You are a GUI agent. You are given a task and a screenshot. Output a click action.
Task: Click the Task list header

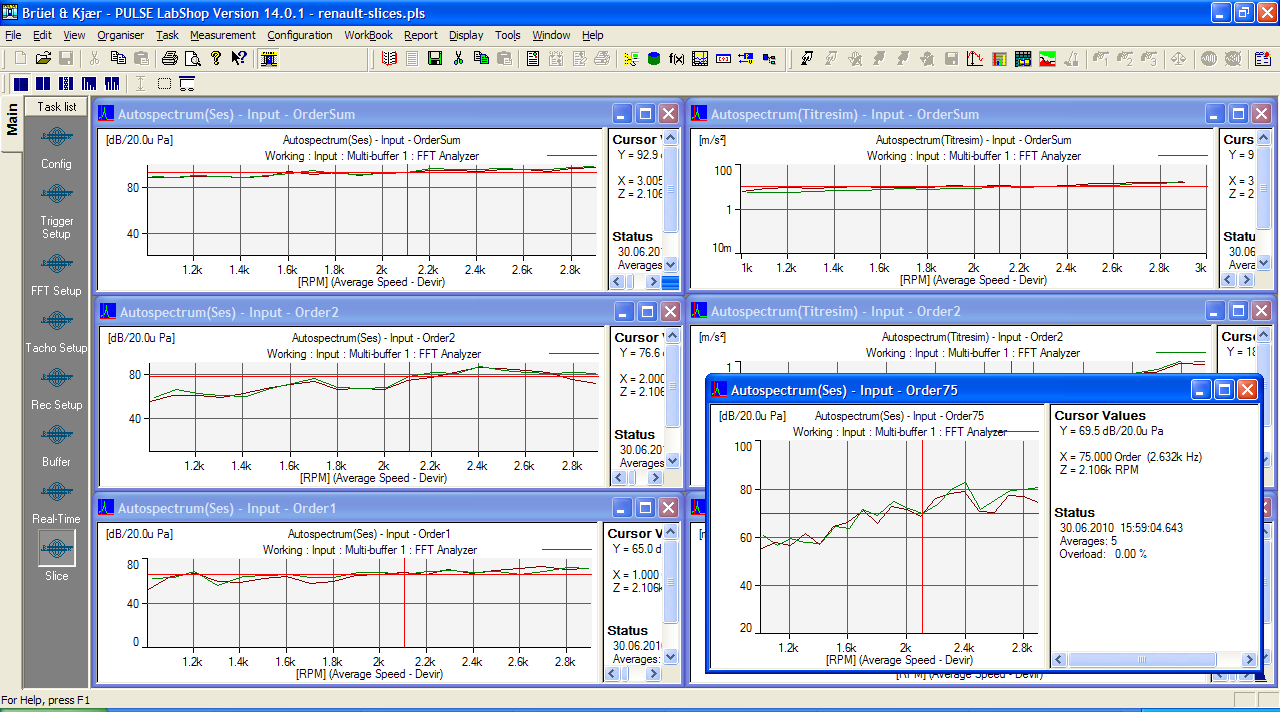pyautogui.click(x=56, y=106)
